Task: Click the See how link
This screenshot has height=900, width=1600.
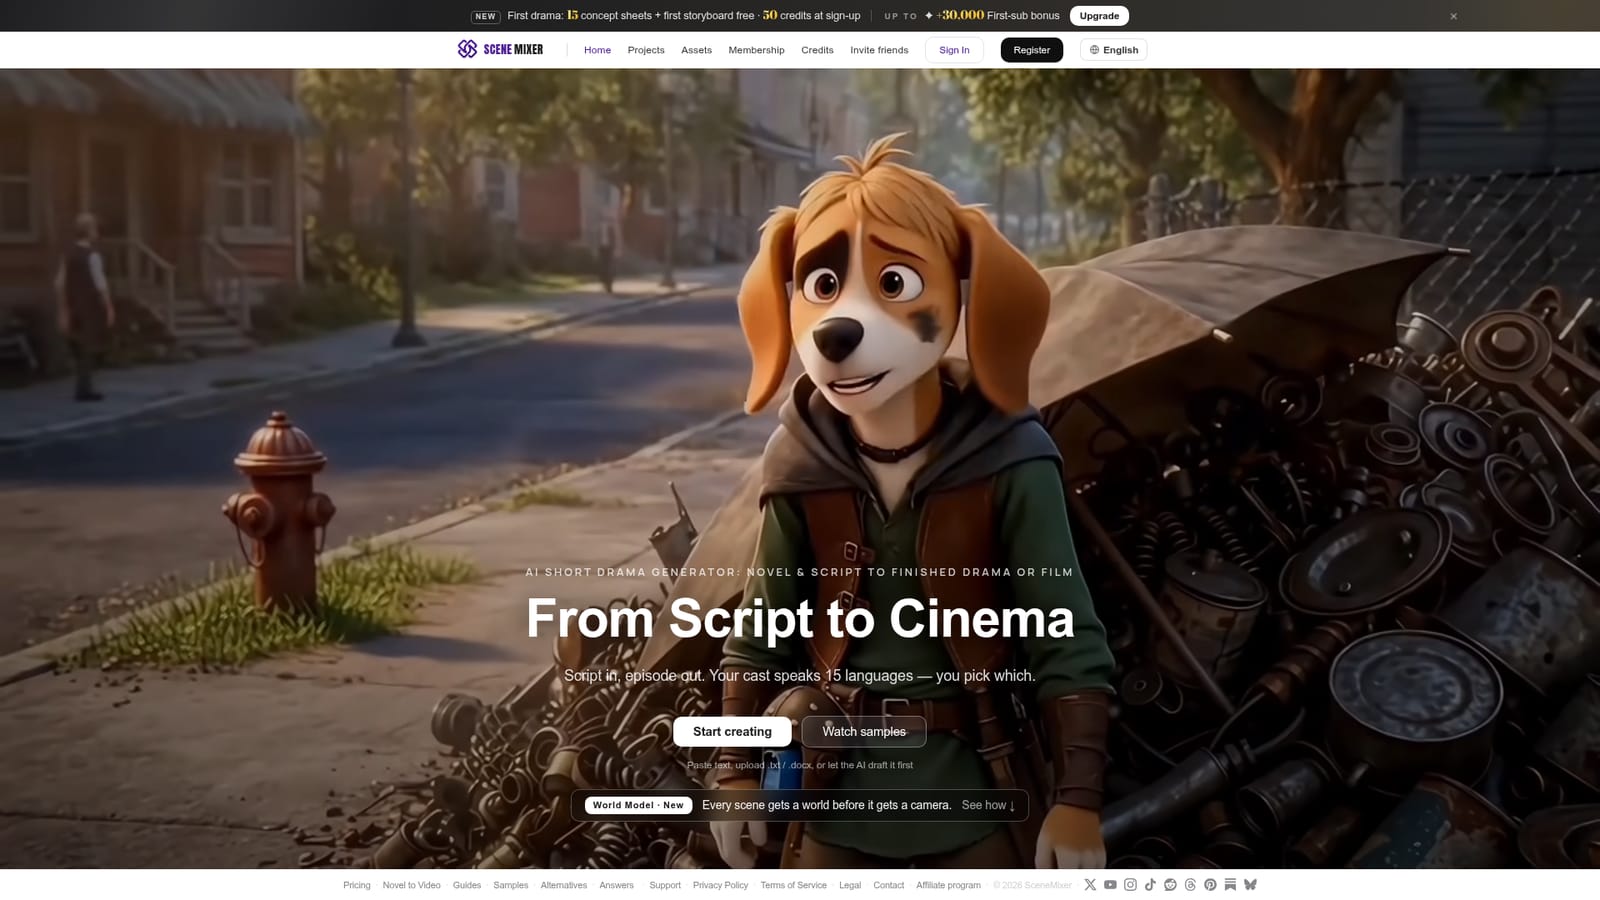Action: [988, 805]
